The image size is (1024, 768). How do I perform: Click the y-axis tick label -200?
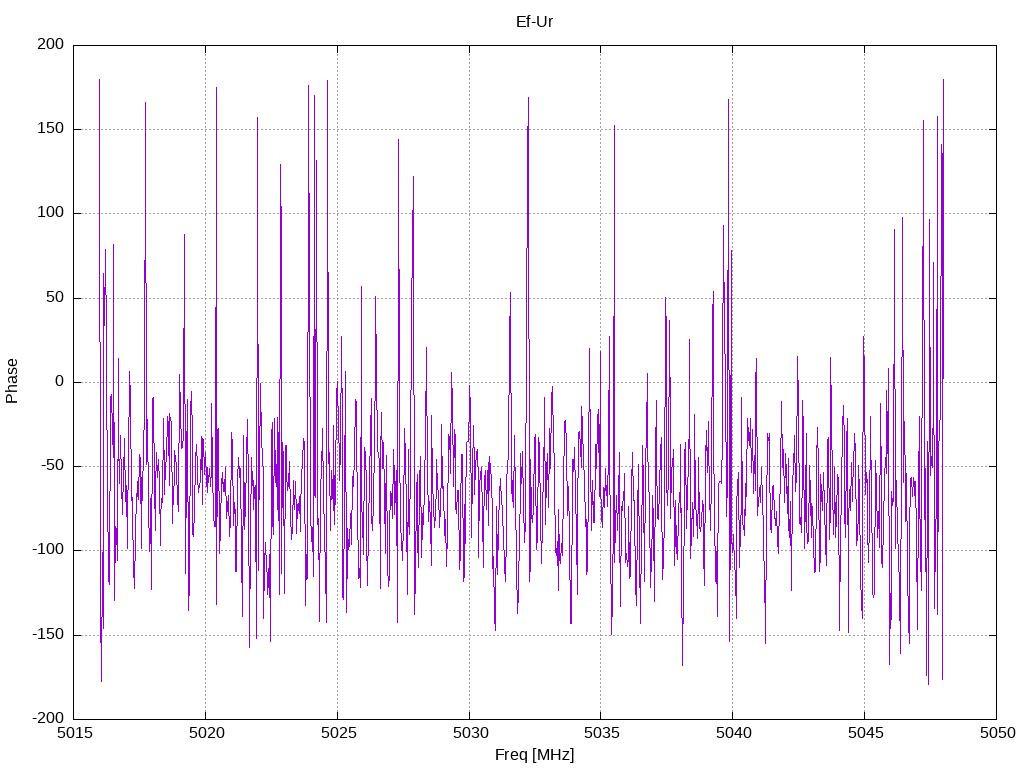(x=48, y=718)
